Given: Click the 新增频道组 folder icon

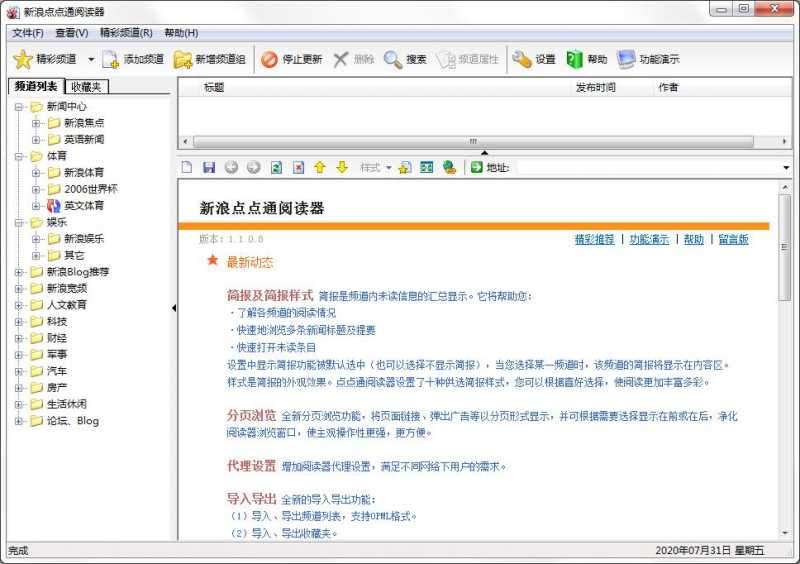Looking at the screenshot, I should 182,59.
